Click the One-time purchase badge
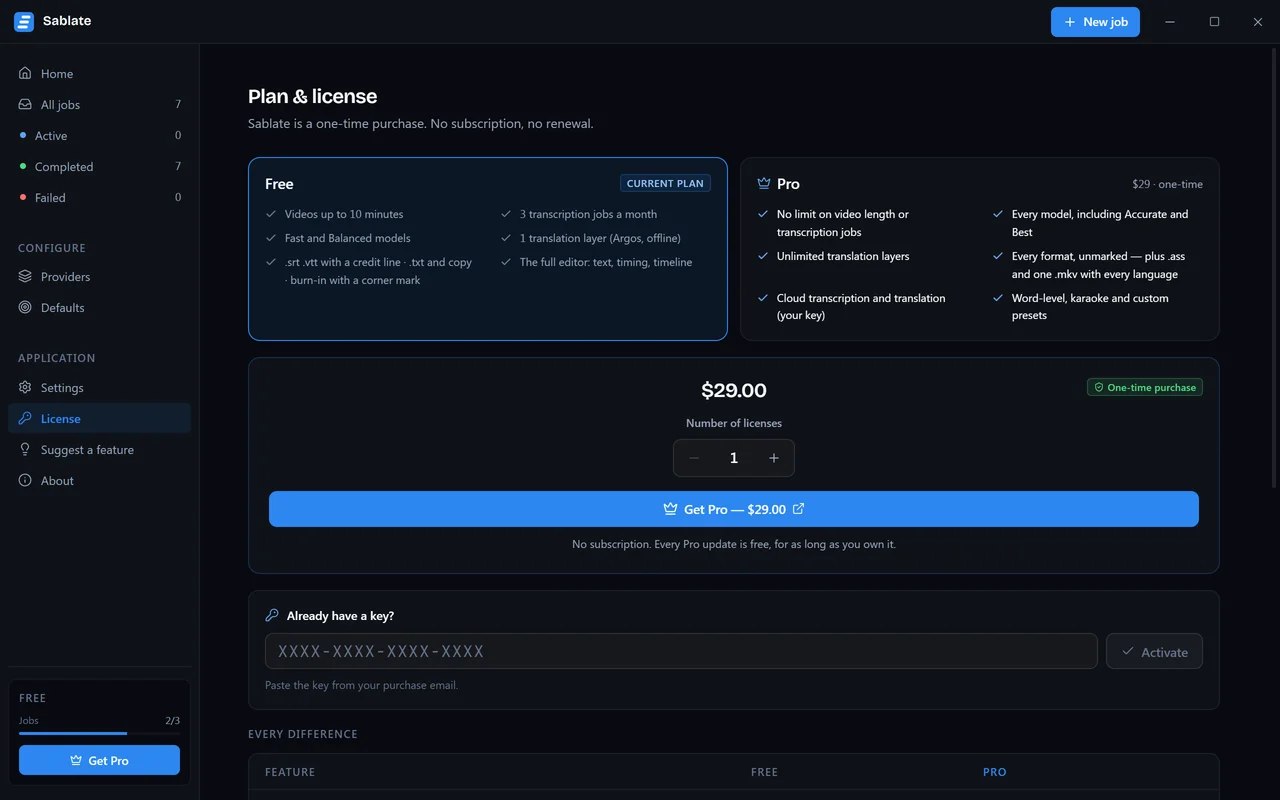Screen dimensions: 1280x800 (1145, 387)
